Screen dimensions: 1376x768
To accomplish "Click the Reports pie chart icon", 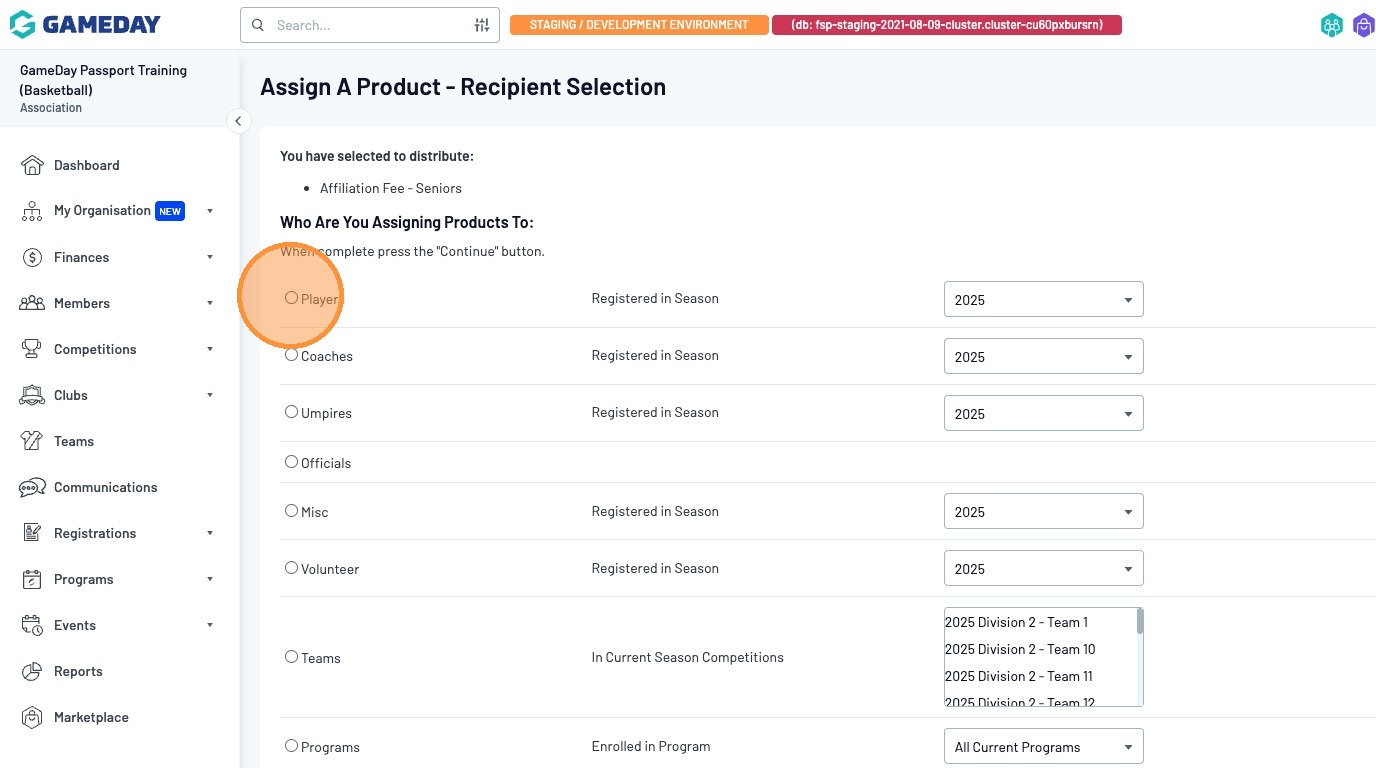I will (x=32, y=671).
